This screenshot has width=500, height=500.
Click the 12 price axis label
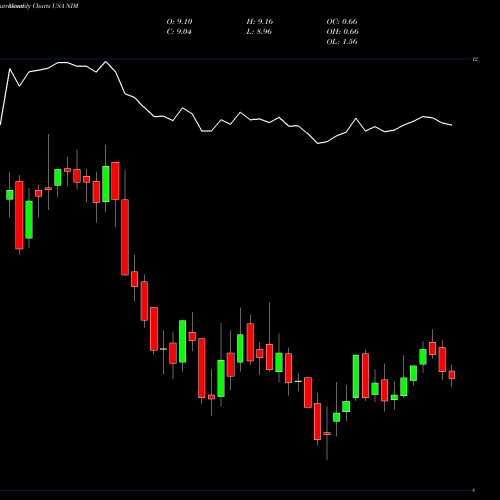[x=475, y=59]
